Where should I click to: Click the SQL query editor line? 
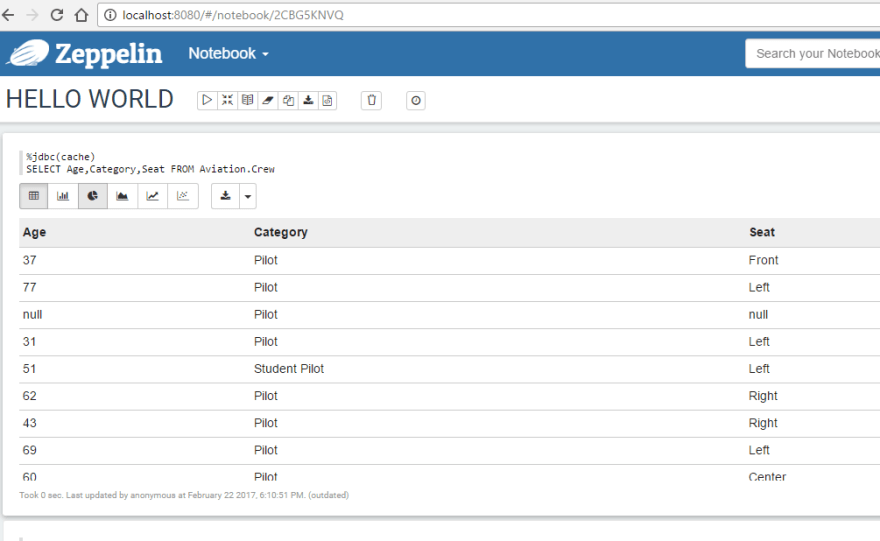tap(150, 169)
